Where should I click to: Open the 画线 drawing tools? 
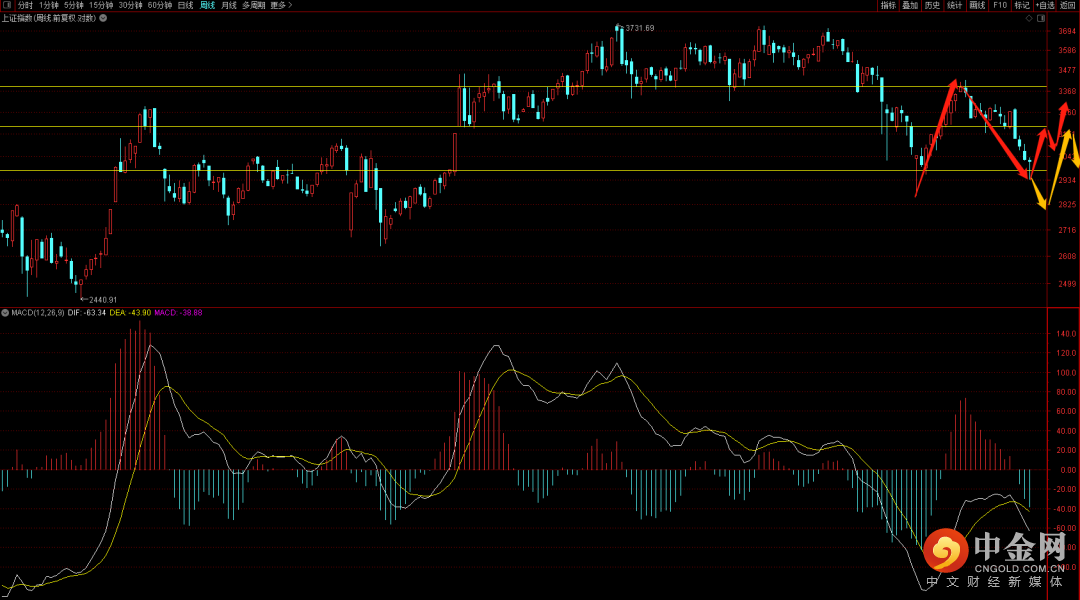pyautogui.click(x=977, y=5)
